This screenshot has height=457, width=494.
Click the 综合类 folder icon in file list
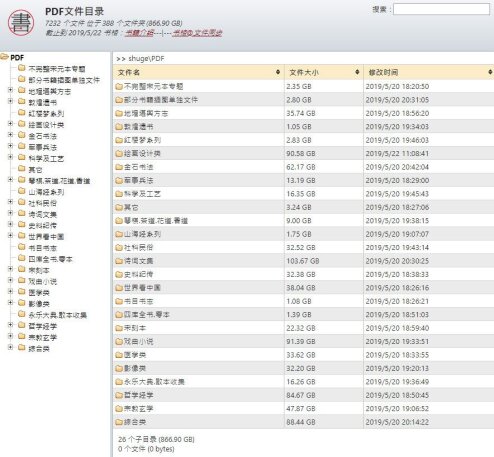click(x=119, y=422)
